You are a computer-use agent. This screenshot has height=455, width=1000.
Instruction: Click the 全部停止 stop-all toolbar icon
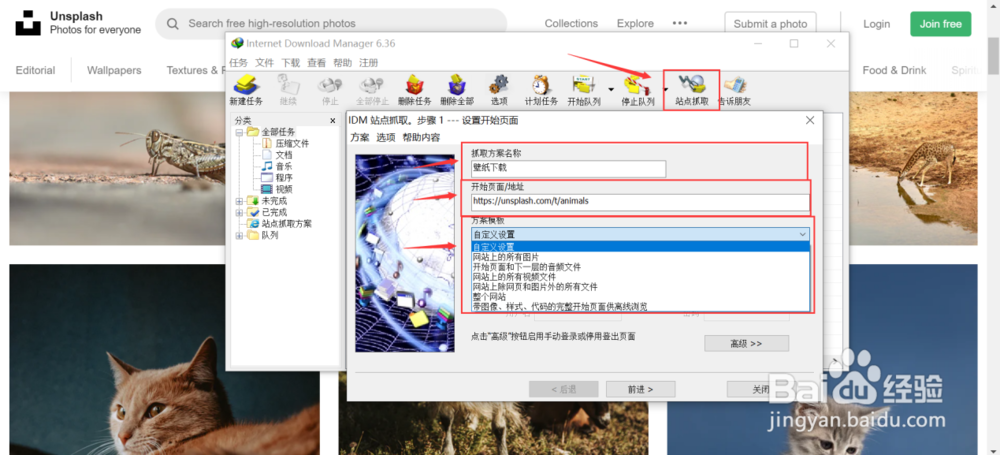point(372,90)
